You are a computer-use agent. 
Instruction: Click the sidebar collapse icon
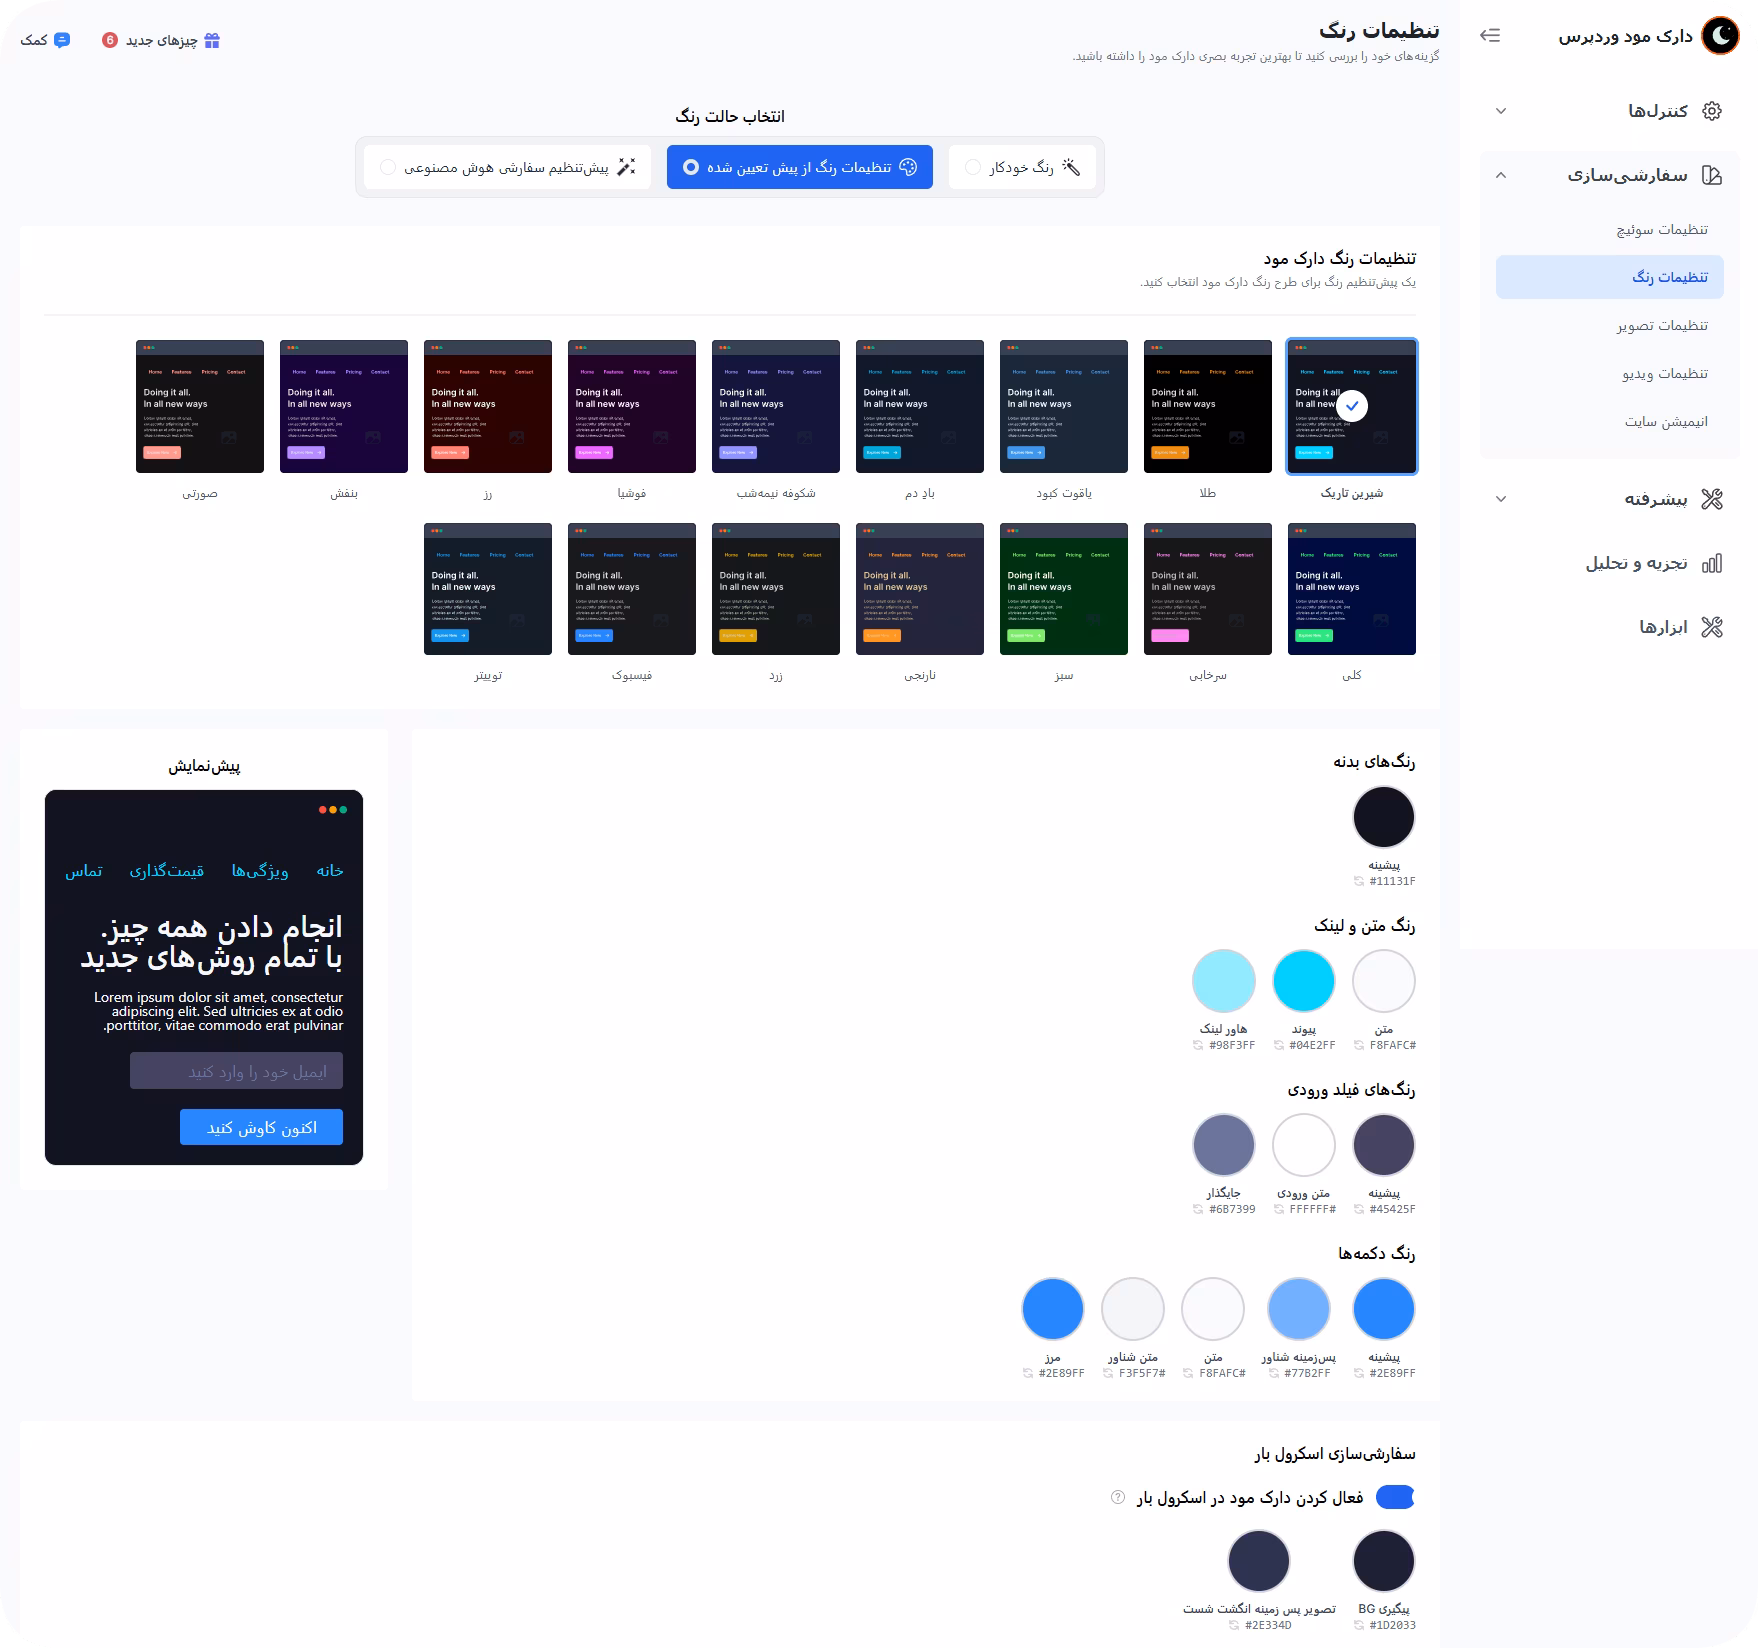click(x=1490, y=36)
